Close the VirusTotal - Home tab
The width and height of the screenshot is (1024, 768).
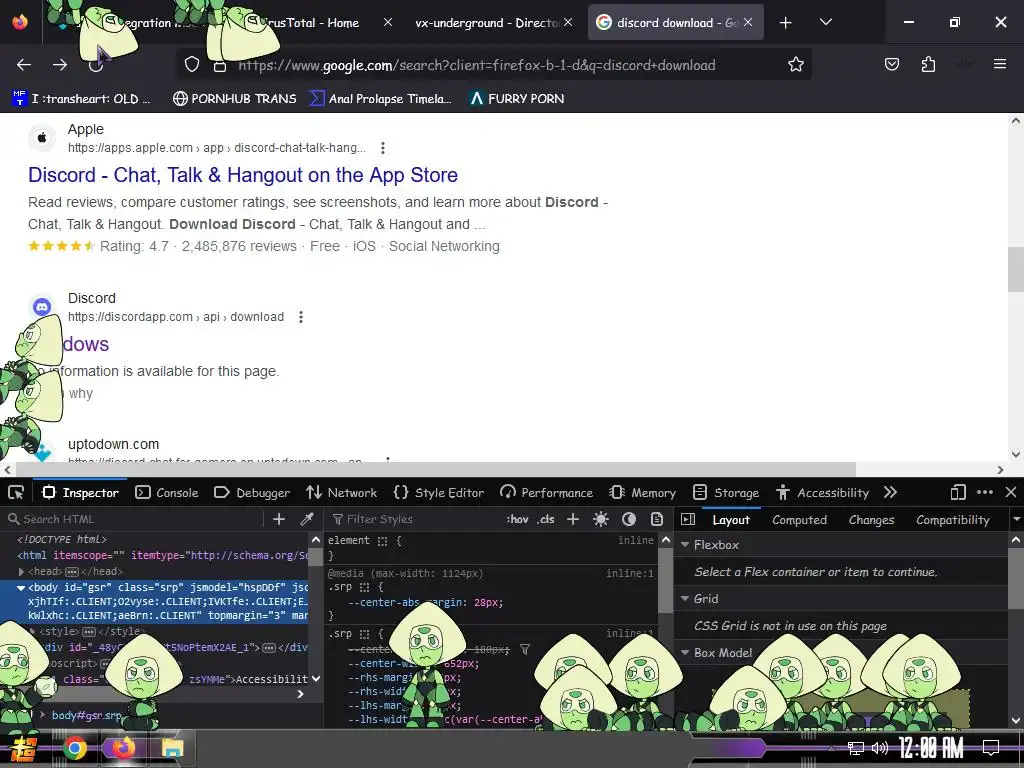[x=388, y=22]
